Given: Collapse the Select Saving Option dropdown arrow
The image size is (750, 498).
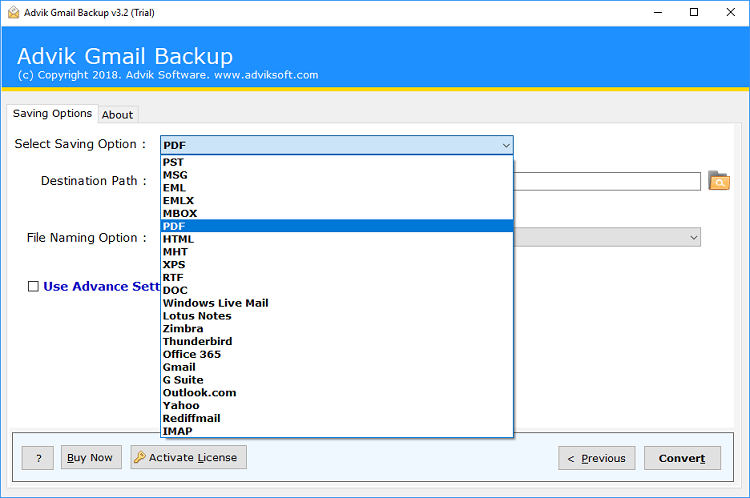Looking at the screenshot, I should [506, 145].
